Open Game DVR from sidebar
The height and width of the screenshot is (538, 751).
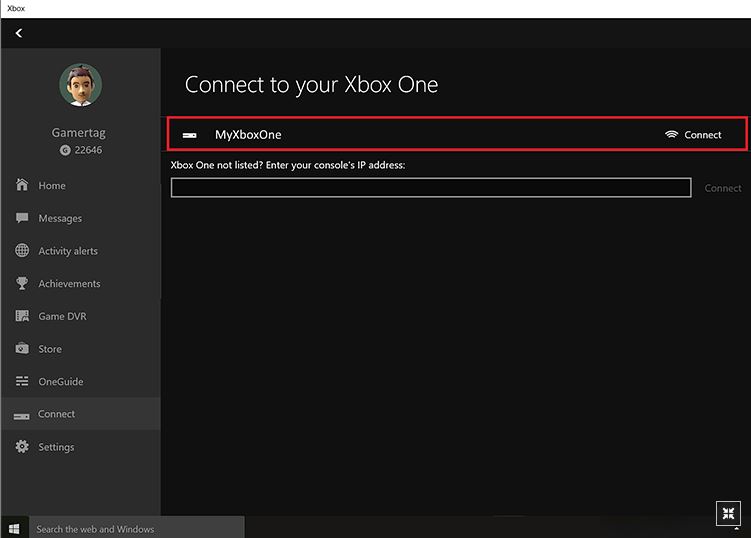[x=63, y=316]
